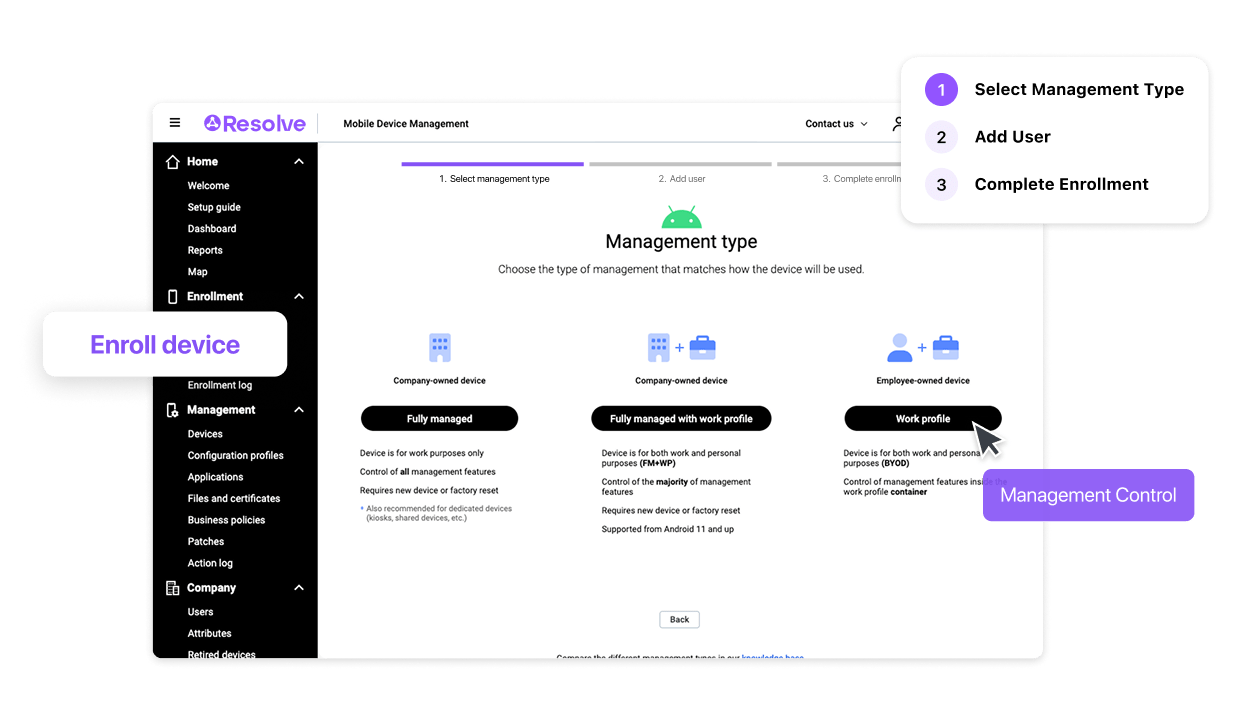Click the Management icon in the sidebar

[x=175, y=409]
